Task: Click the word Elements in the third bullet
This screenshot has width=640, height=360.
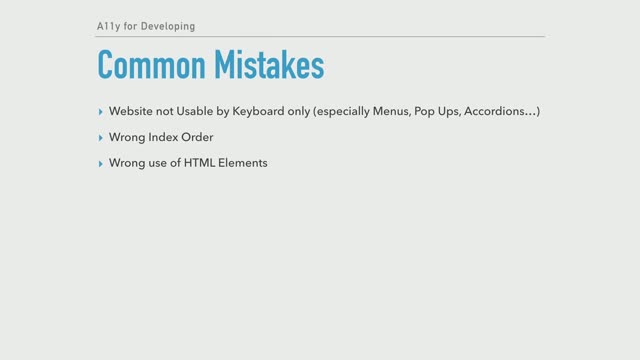Action: point(242,163)
